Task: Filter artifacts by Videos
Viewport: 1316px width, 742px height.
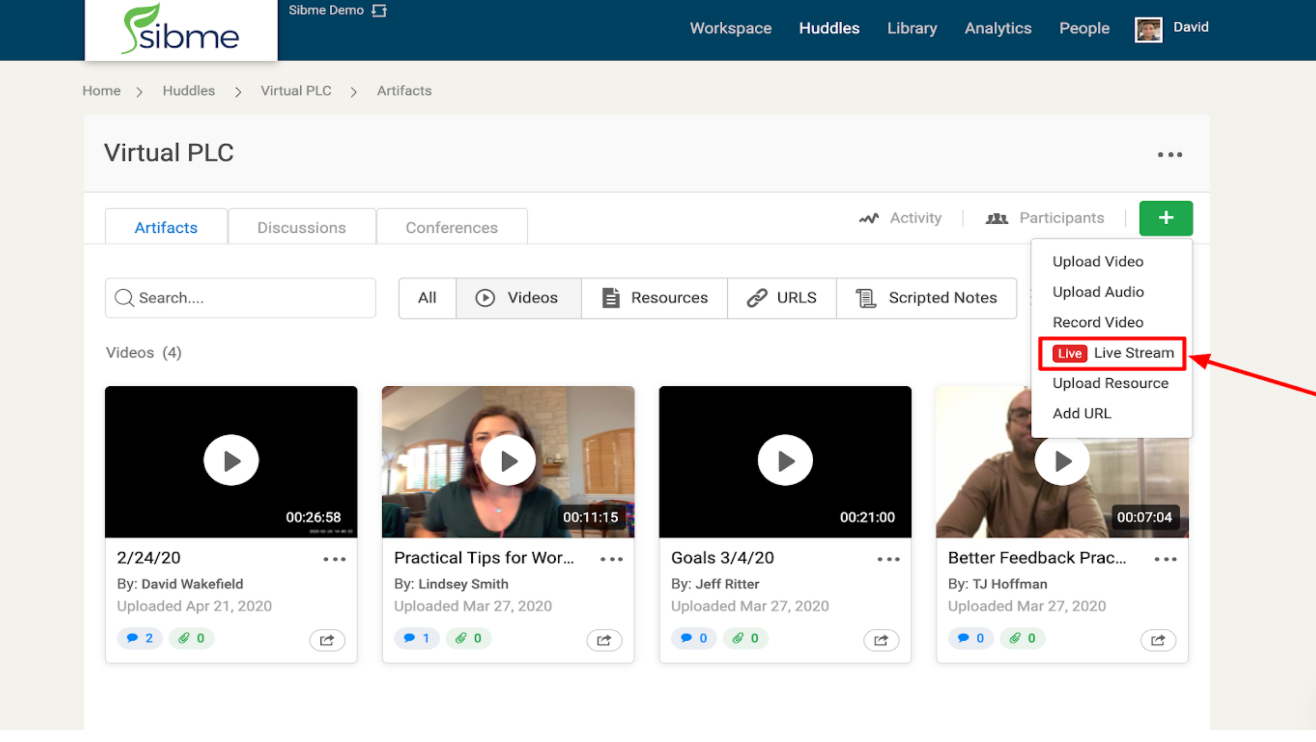Action: 518,298
